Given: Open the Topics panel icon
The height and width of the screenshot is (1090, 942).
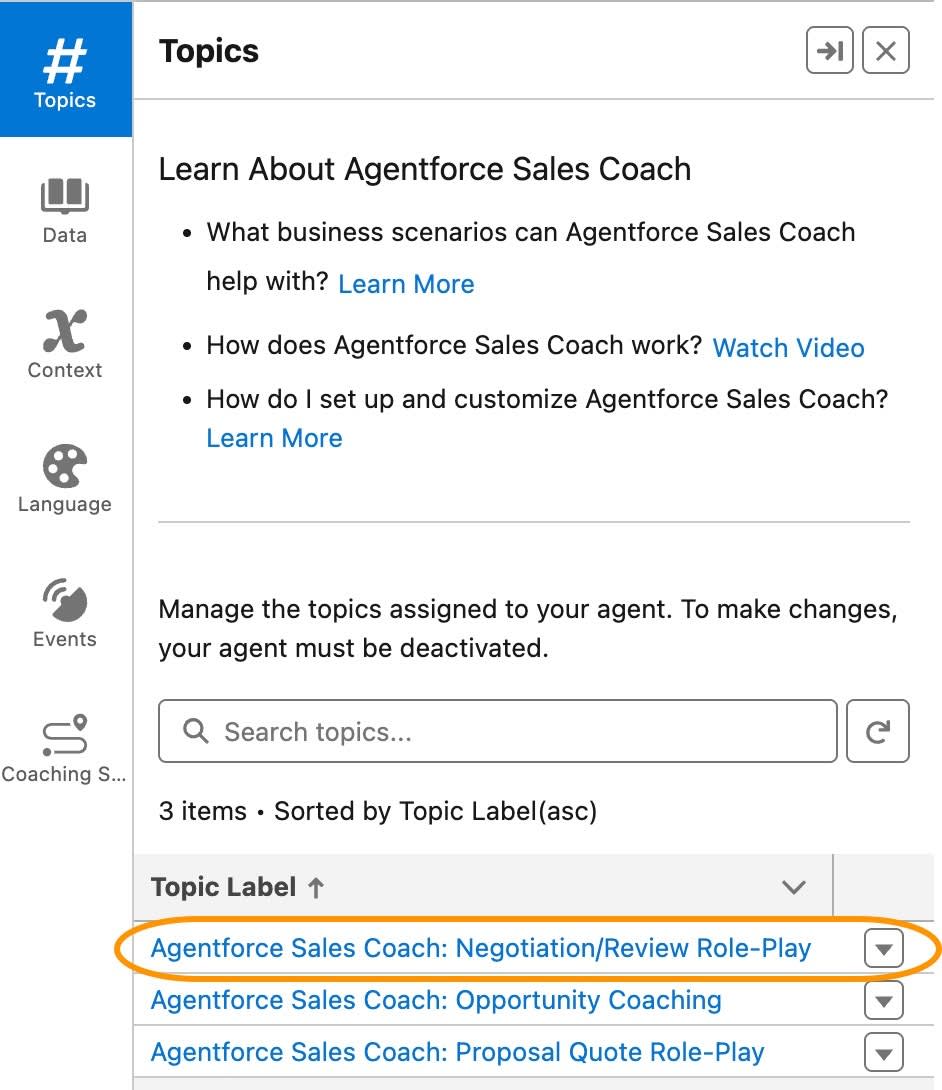Looking at the screenshot, I should click(x=65, y=70).
